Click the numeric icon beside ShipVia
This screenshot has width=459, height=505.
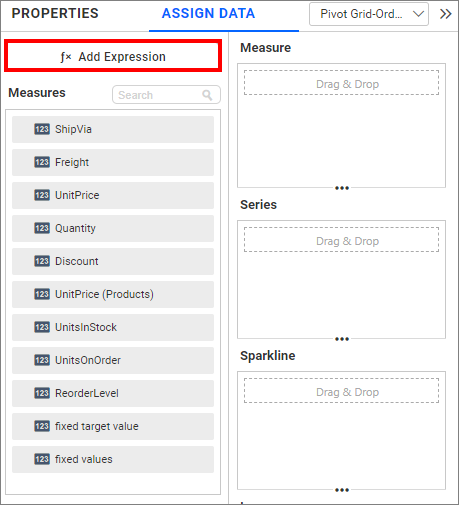tap(42, 129)
